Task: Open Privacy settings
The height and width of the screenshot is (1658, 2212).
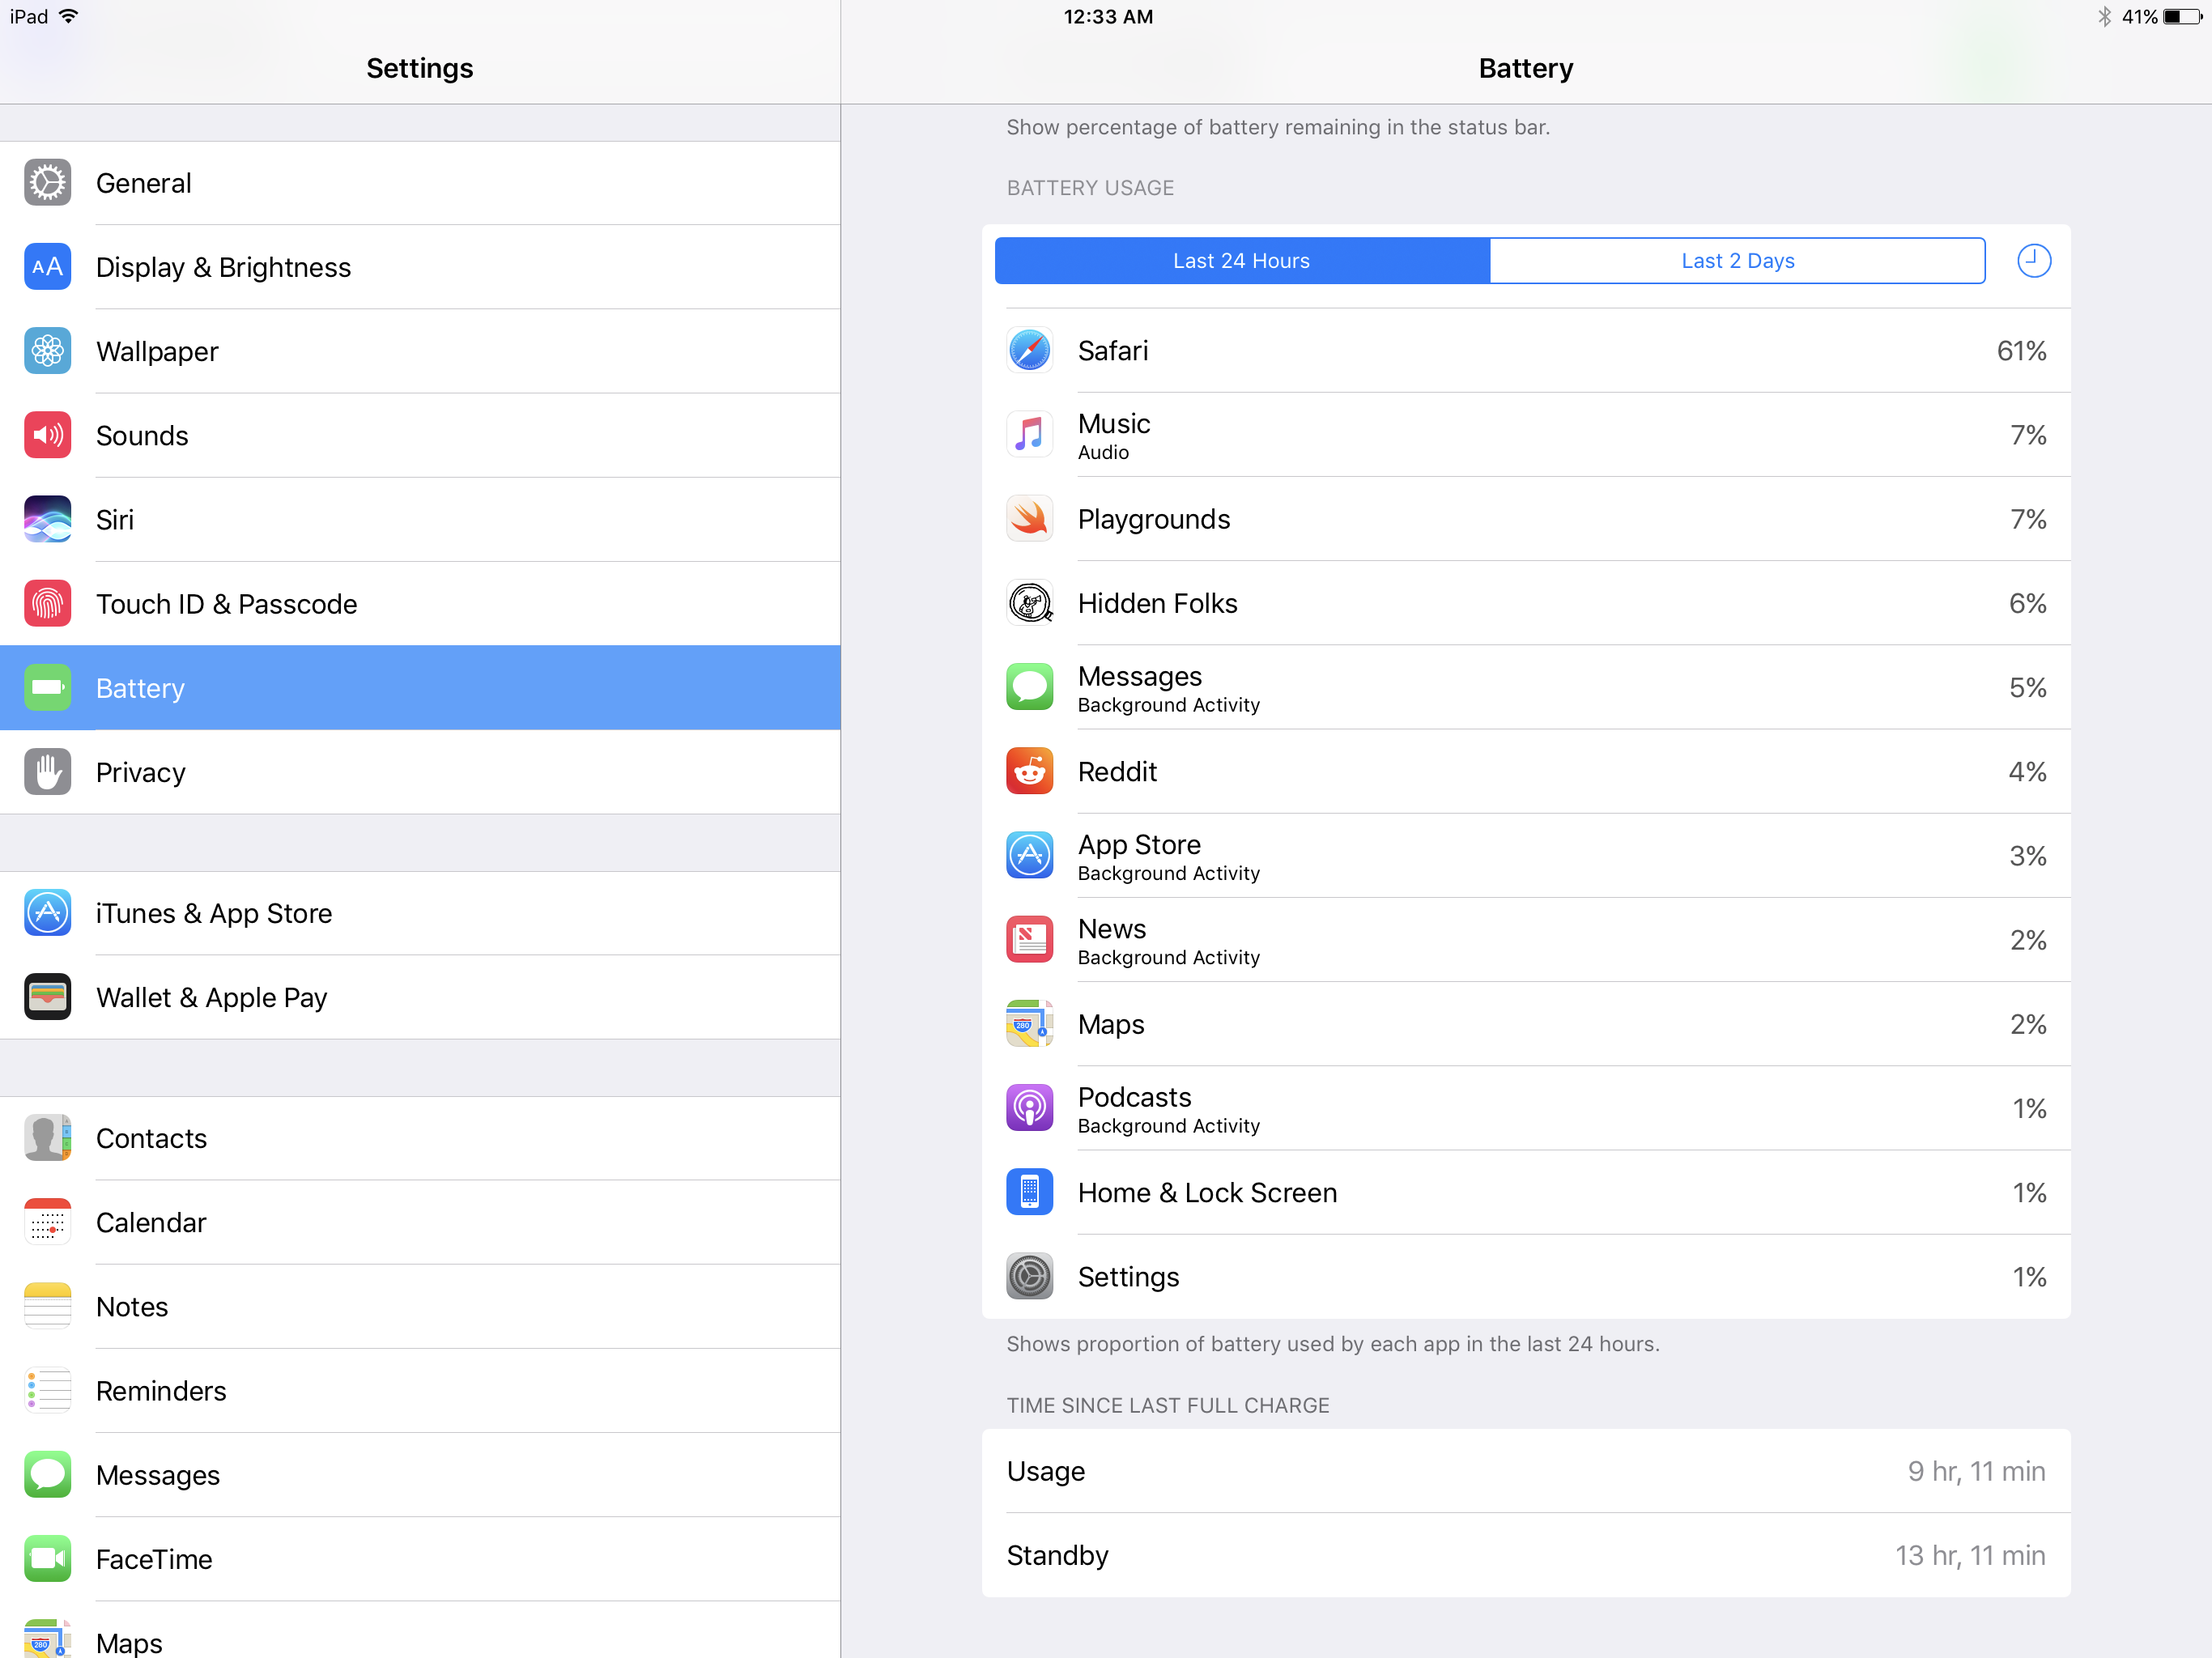Action: tap(420, 772)
